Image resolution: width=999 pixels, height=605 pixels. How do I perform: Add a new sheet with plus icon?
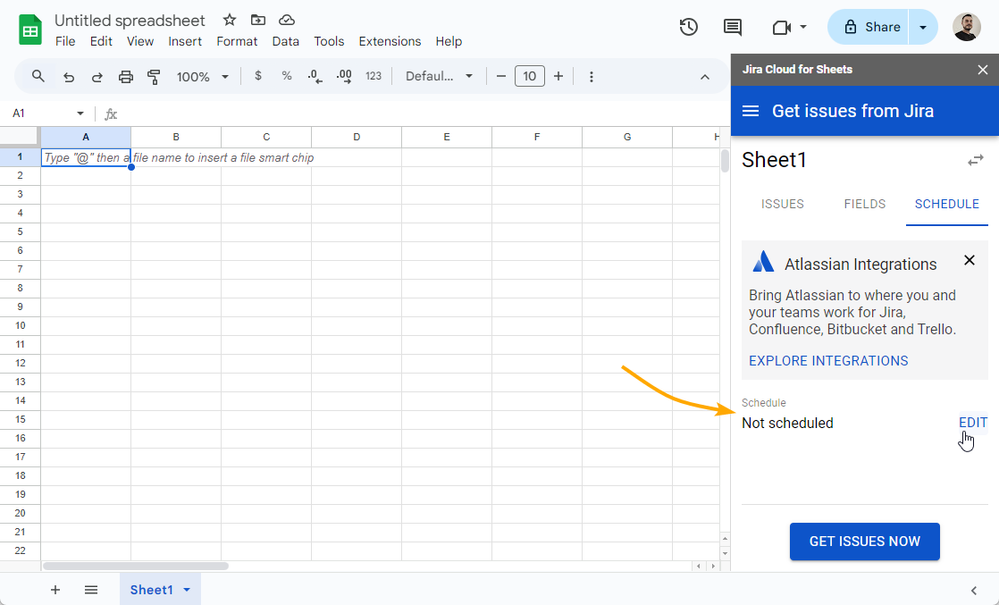tap(55, 590)
